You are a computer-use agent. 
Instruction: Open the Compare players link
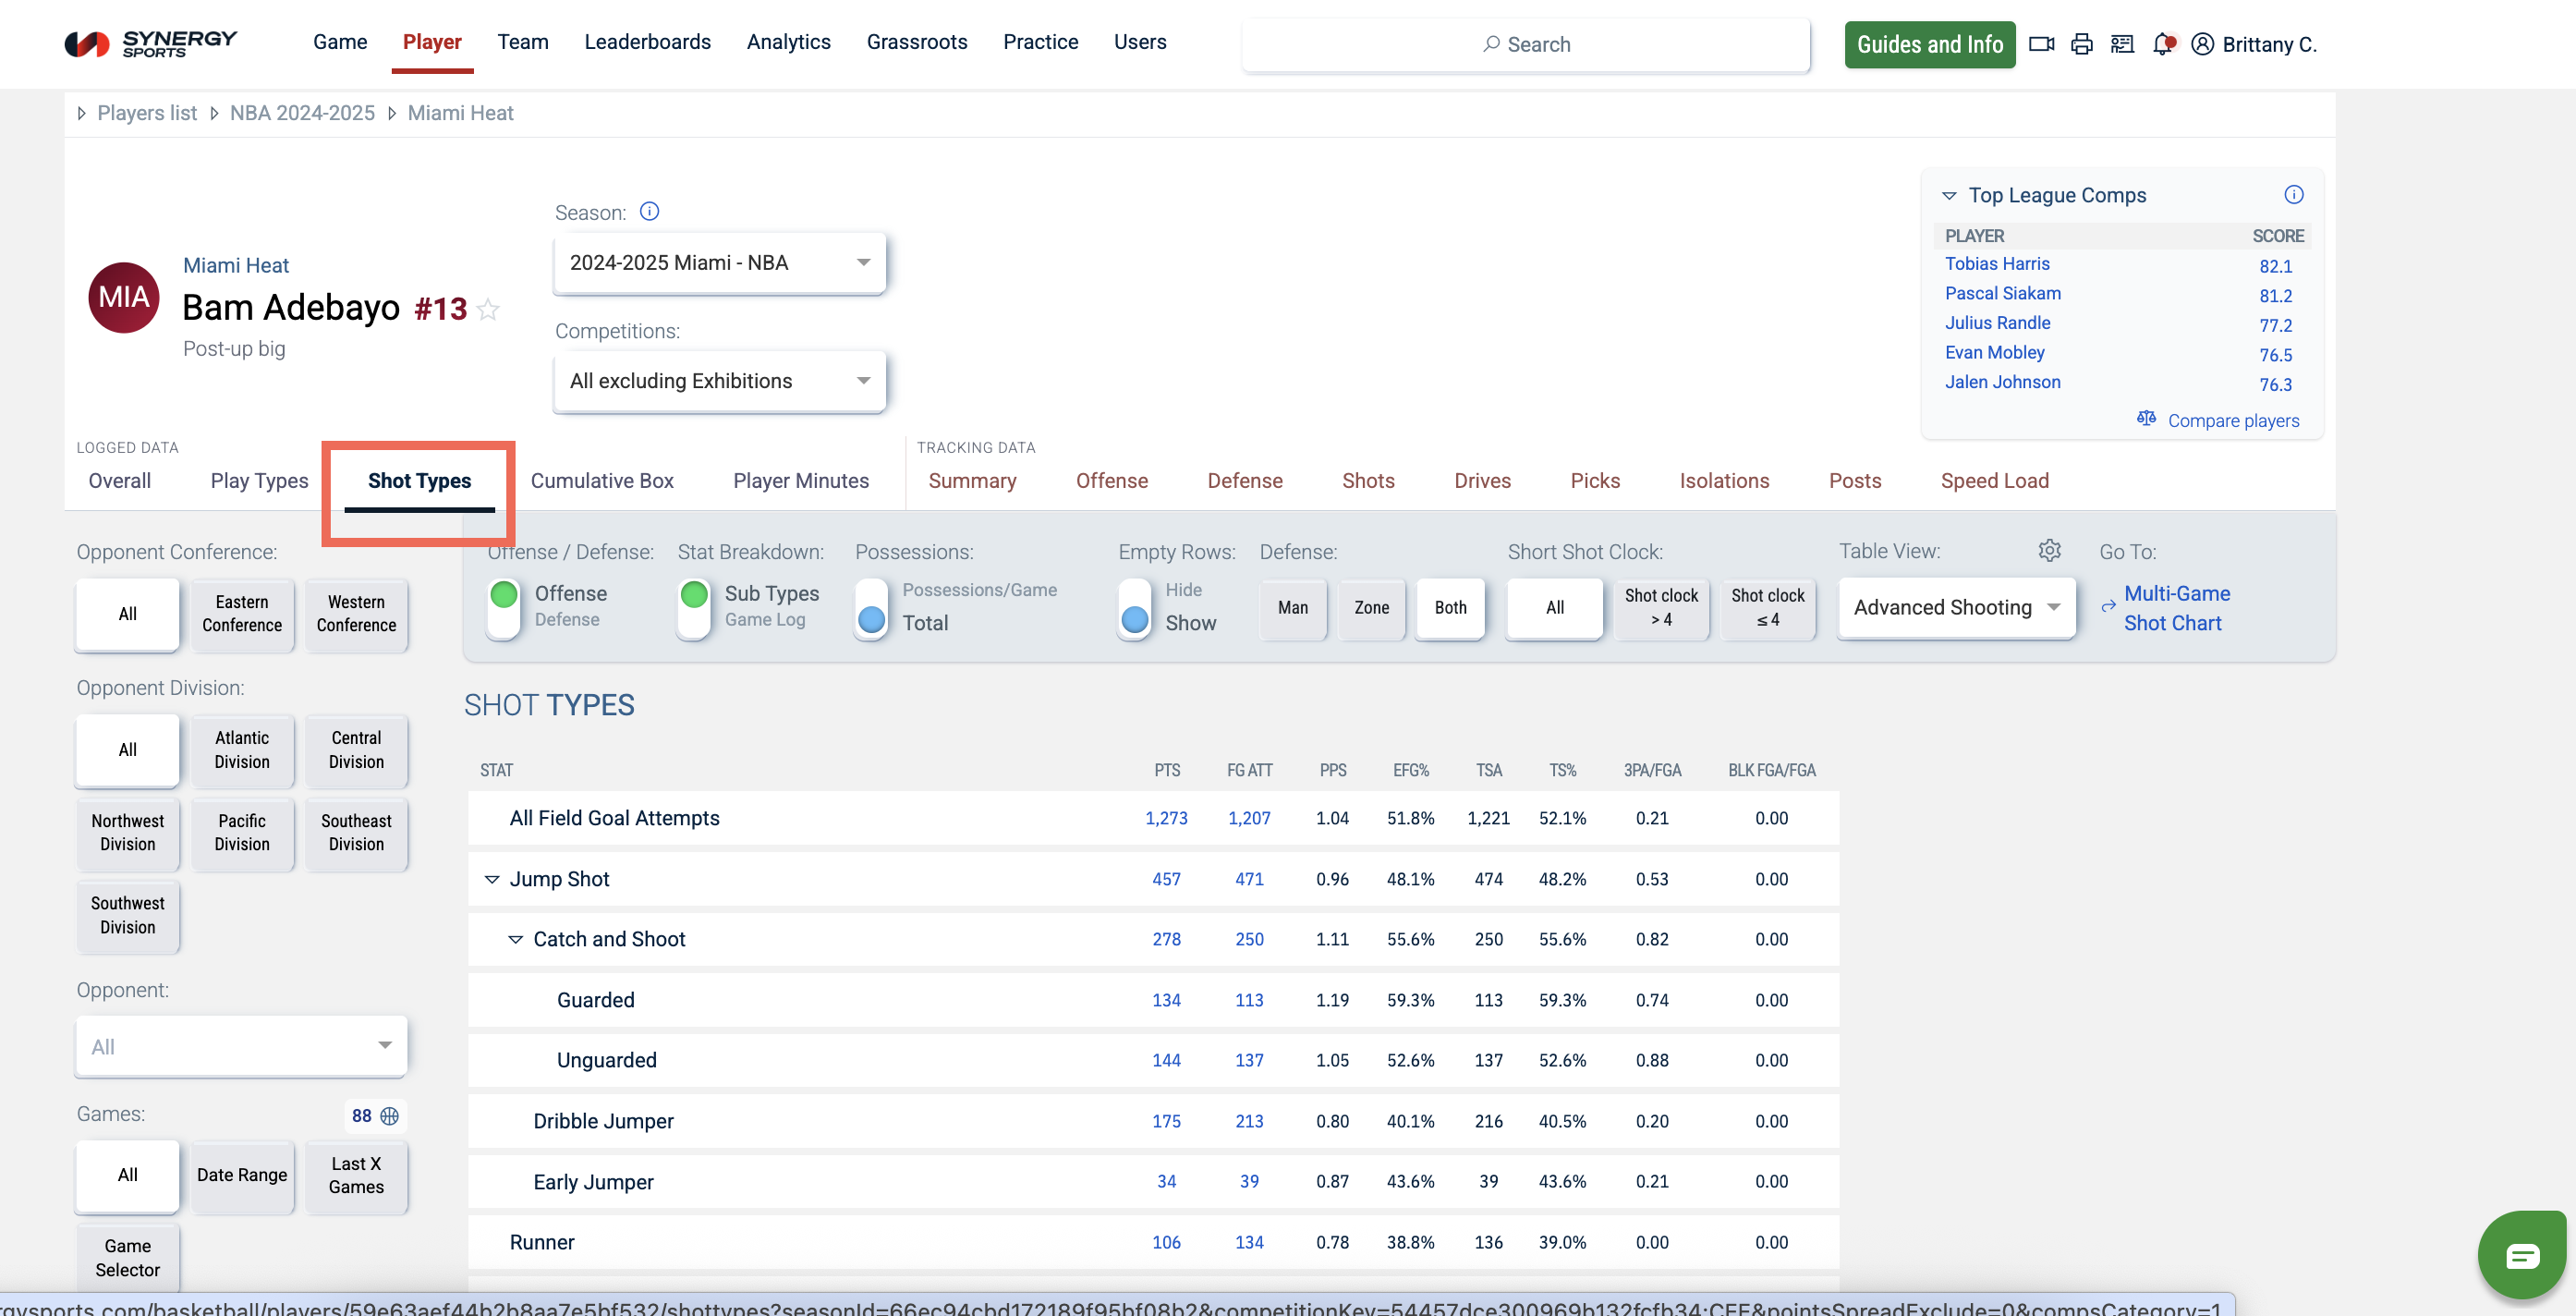(x=2232, y=421)
